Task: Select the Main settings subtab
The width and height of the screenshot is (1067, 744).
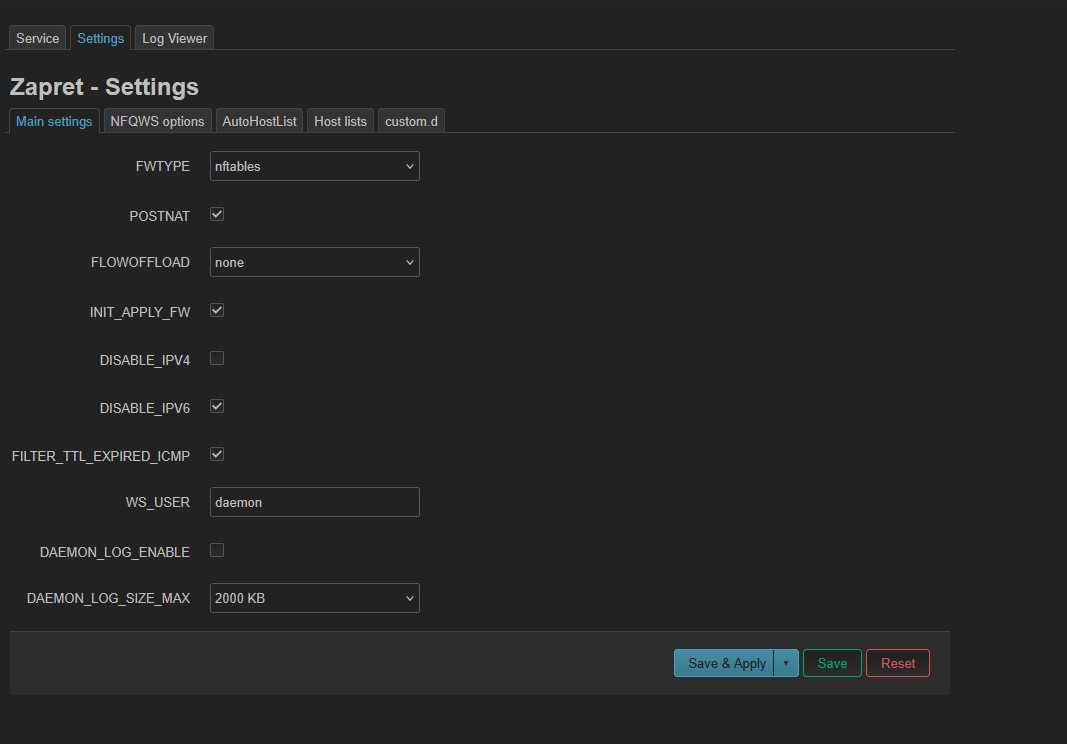Action: (x=54, y=121)
